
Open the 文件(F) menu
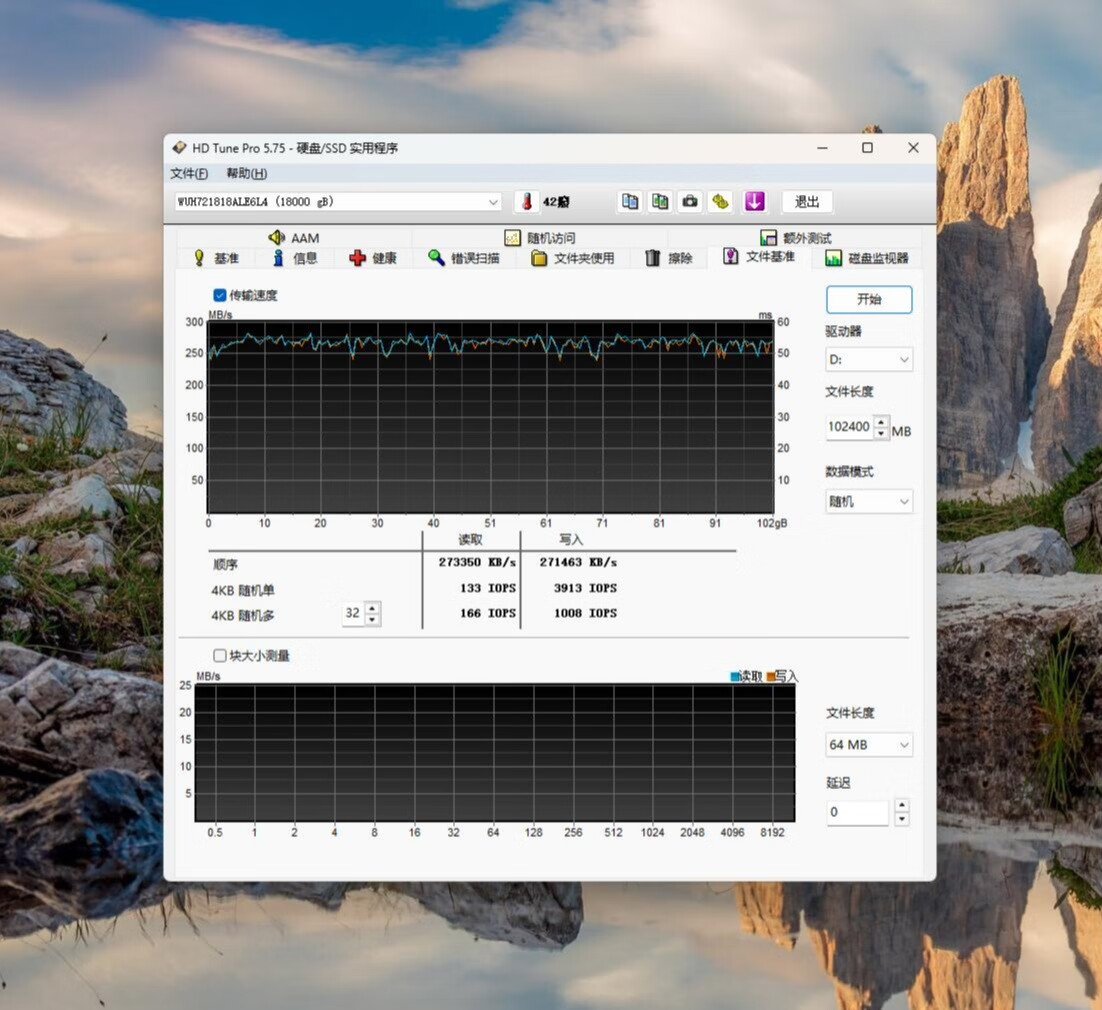(x=189, y=174)
